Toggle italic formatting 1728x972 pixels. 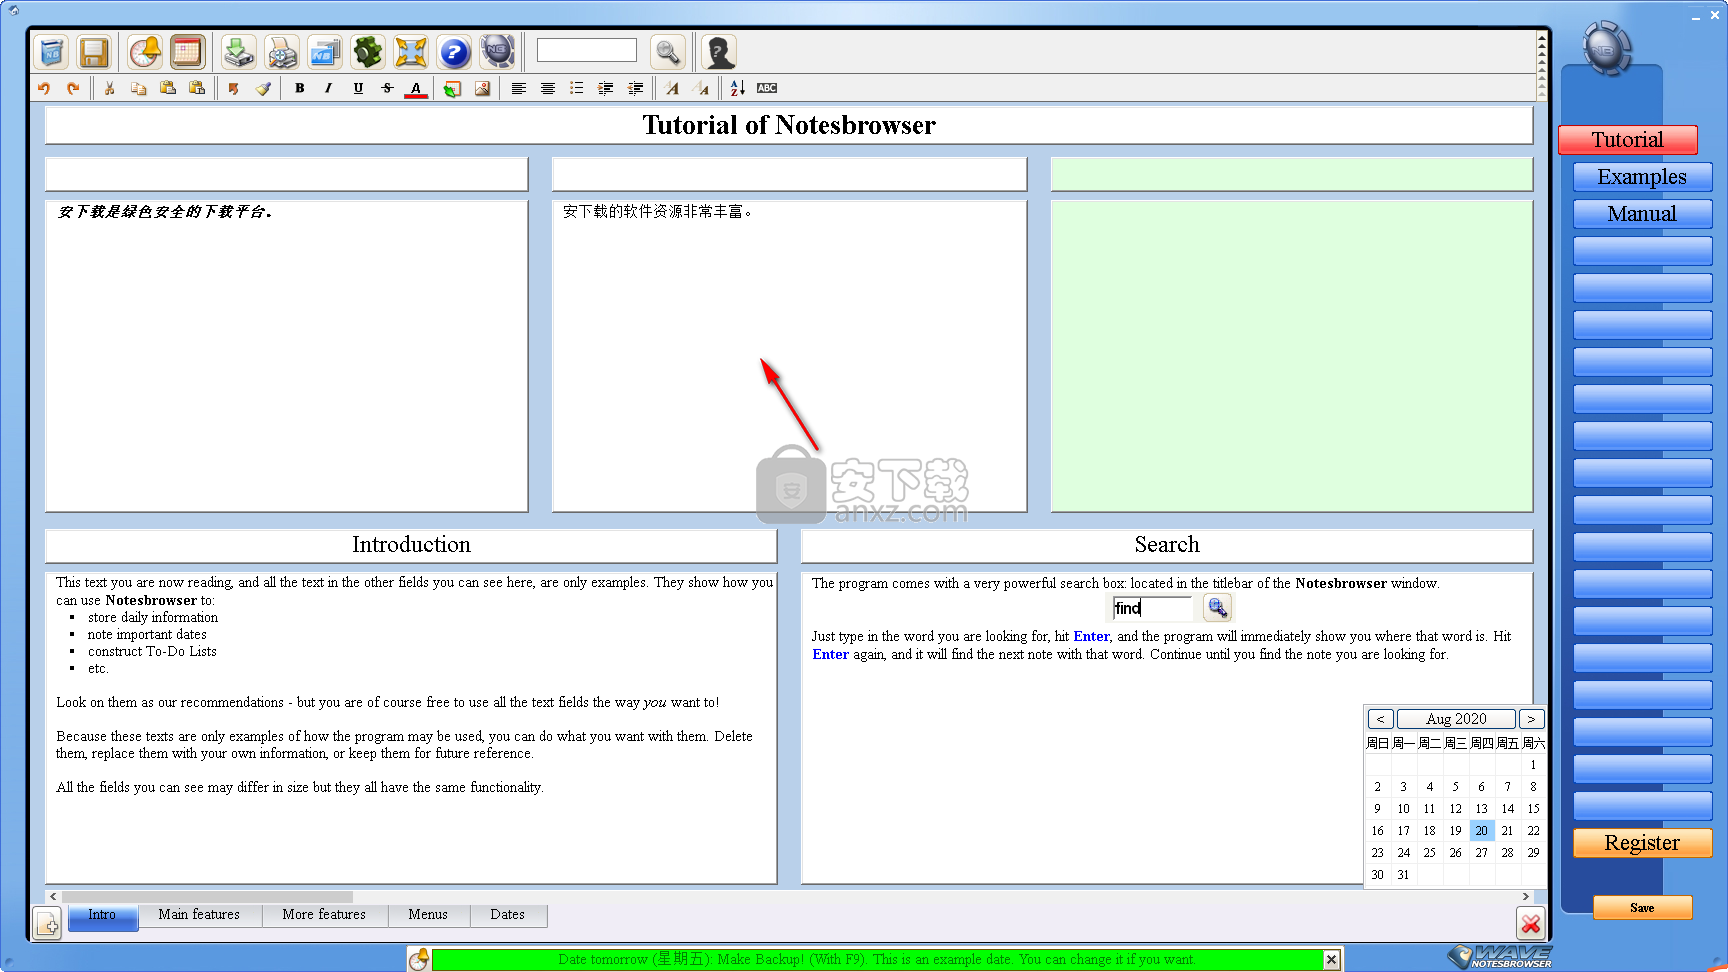[329, 88]
